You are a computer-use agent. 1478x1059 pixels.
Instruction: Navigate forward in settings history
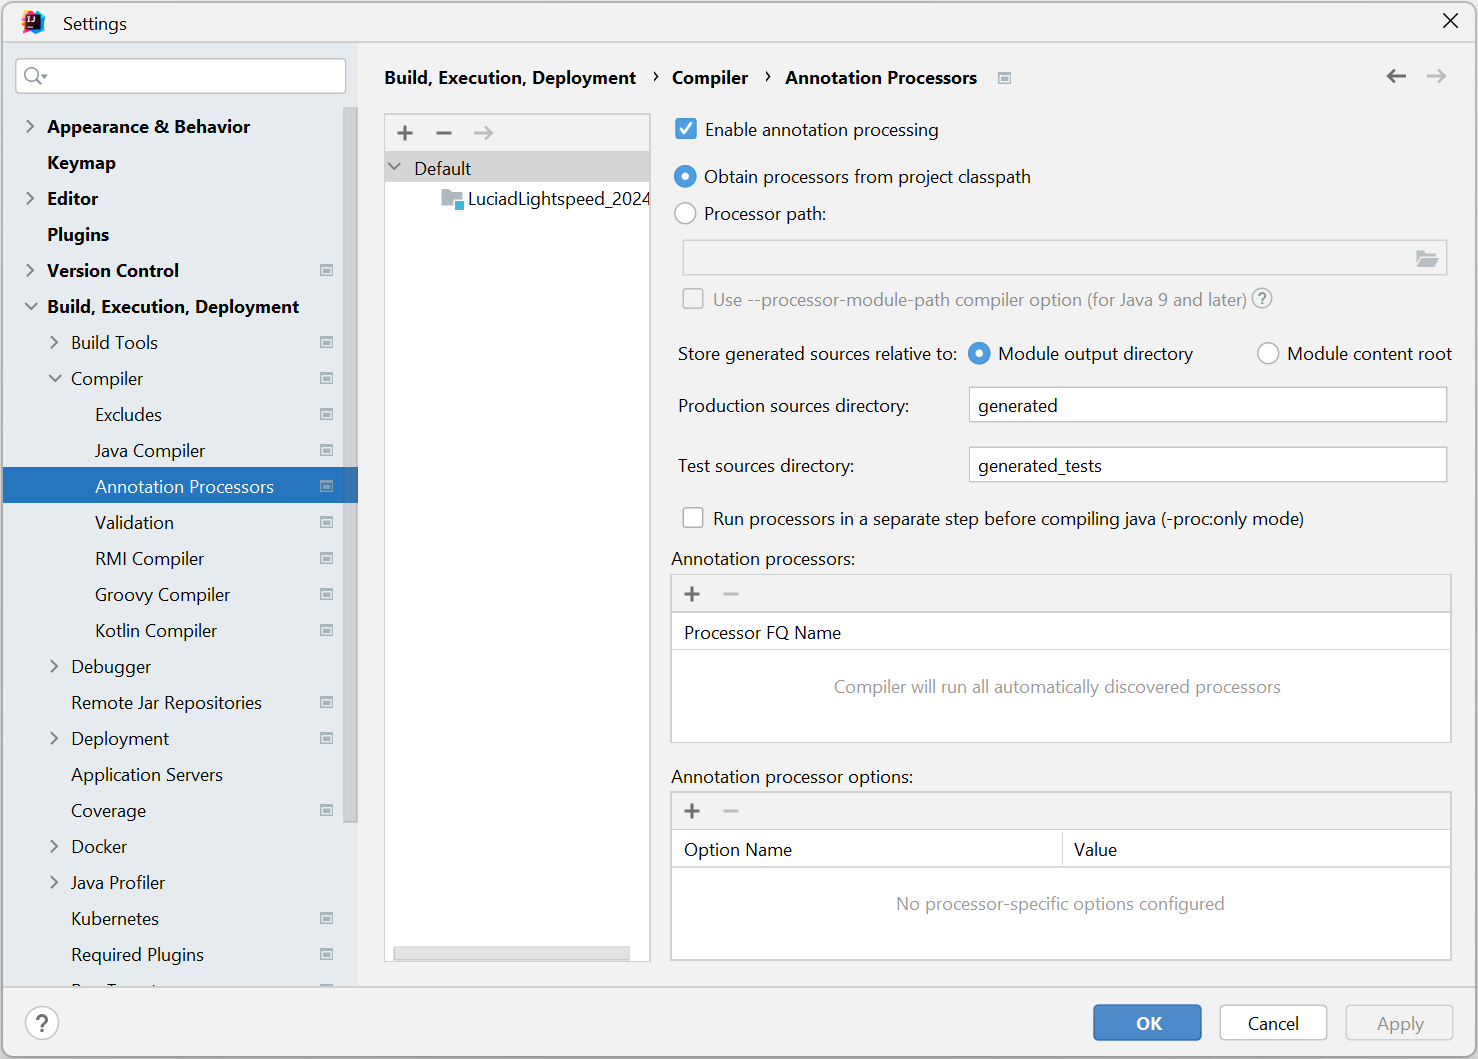(1436, 76)
